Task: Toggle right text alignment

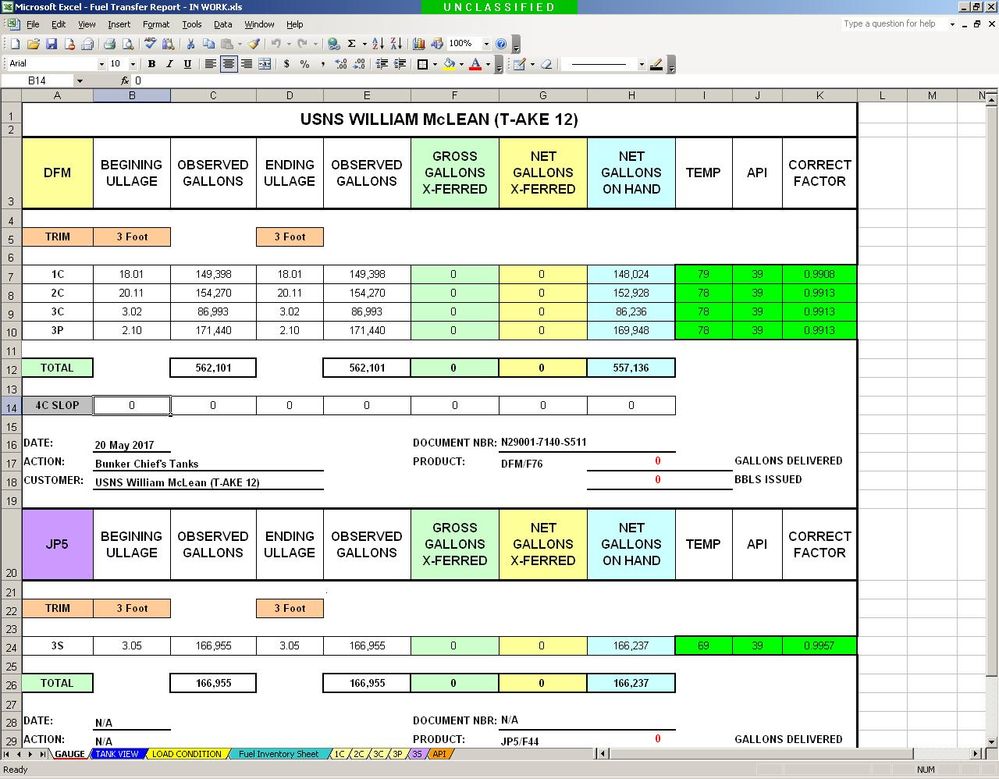Action: click(x=246, y=64)
